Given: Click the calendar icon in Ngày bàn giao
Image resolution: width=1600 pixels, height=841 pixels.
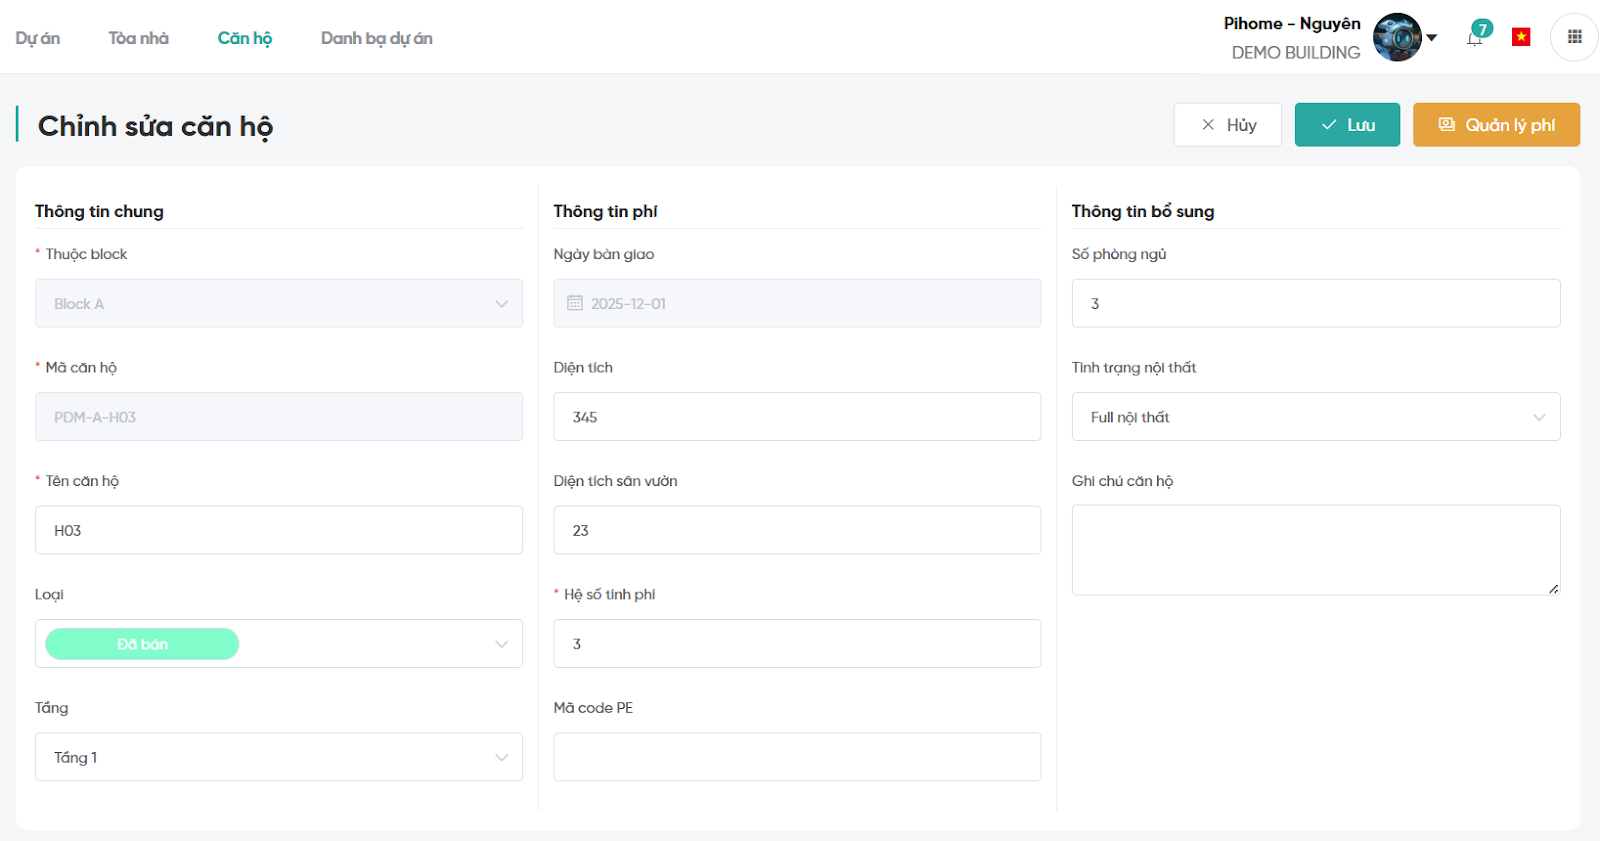Looking at the screenshot, I should (x=575, y=303).
